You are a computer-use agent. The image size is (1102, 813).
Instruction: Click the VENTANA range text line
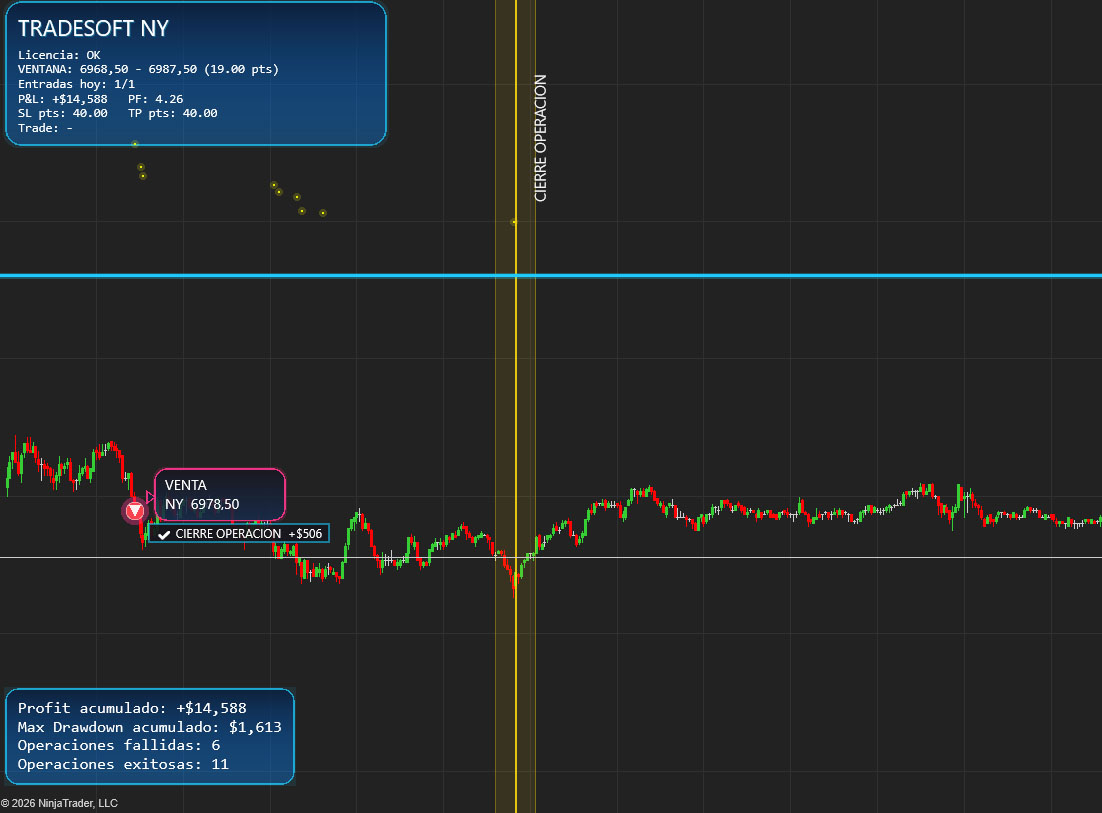tap(148, 69)
